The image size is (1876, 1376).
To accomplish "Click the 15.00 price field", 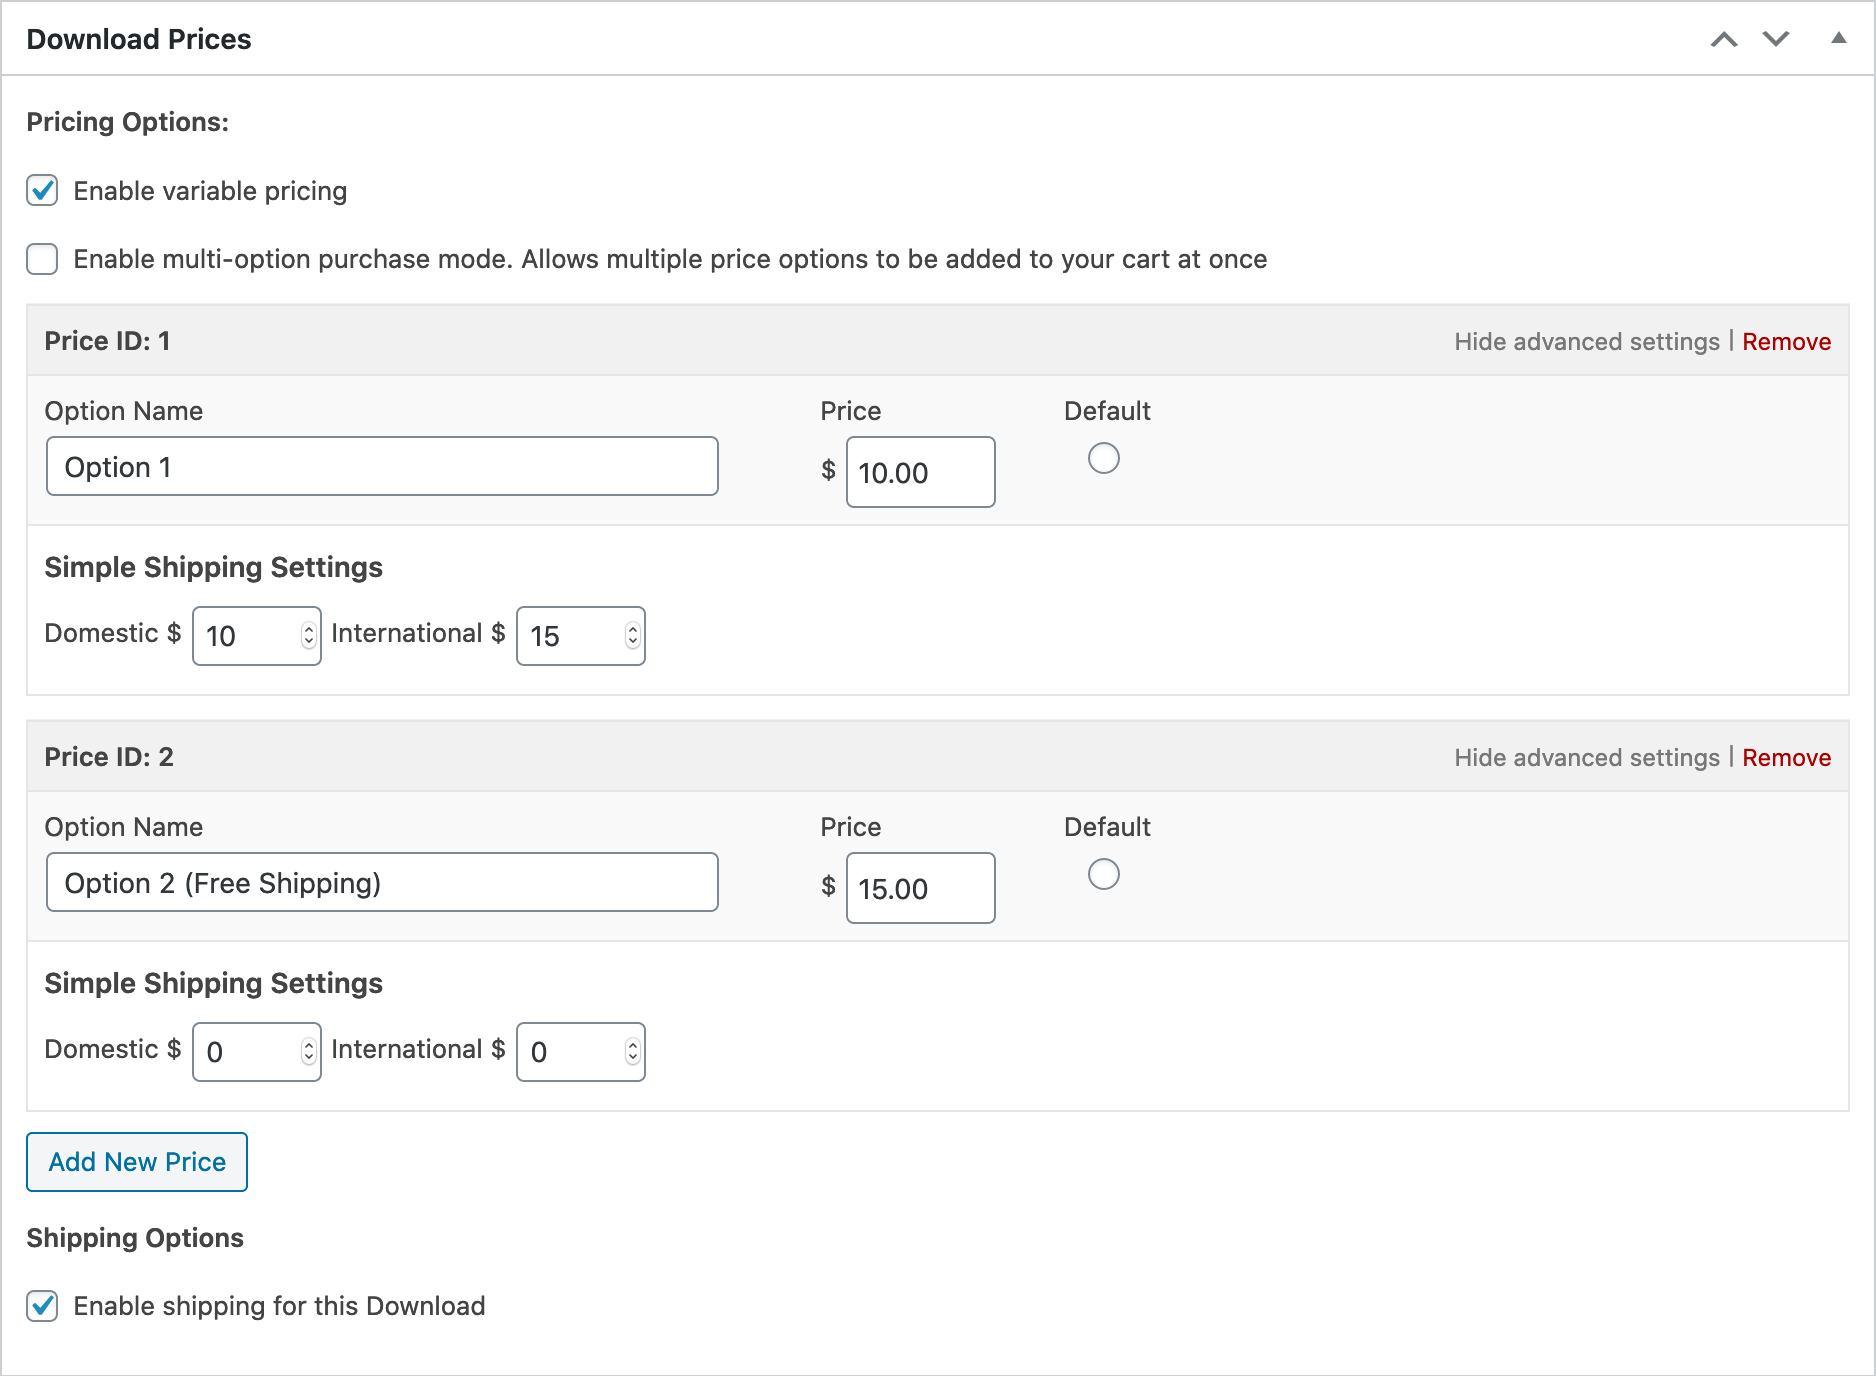I will pyautogui.click(x=920, y=889).
